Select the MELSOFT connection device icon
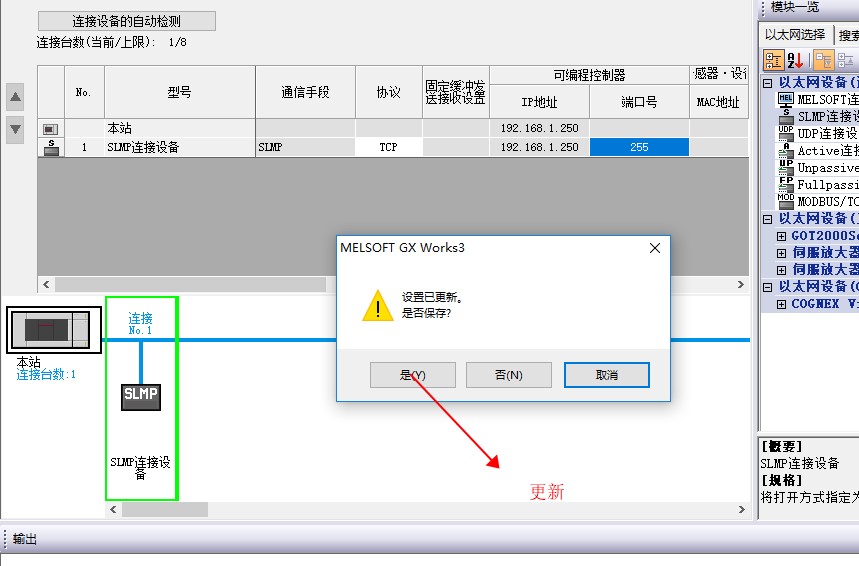The image size is (859, 566). [786, 99]
